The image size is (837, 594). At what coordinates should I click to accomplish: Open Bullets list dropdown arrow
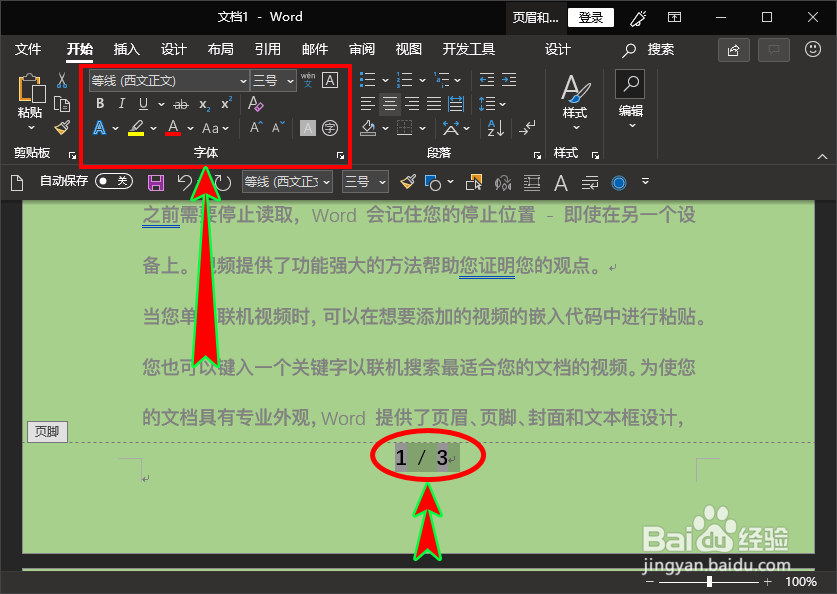pyautogui.click(x=385, y=81)
